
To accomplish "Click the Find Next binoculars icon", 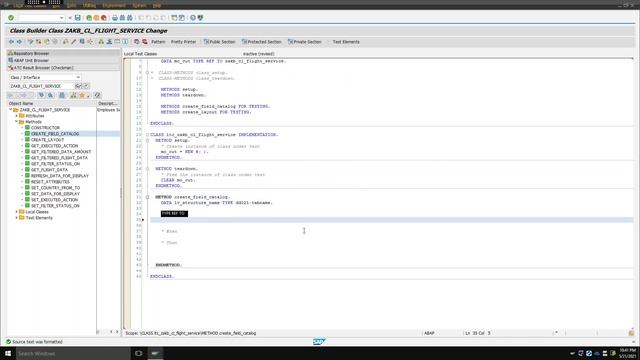I will (129, 18).
